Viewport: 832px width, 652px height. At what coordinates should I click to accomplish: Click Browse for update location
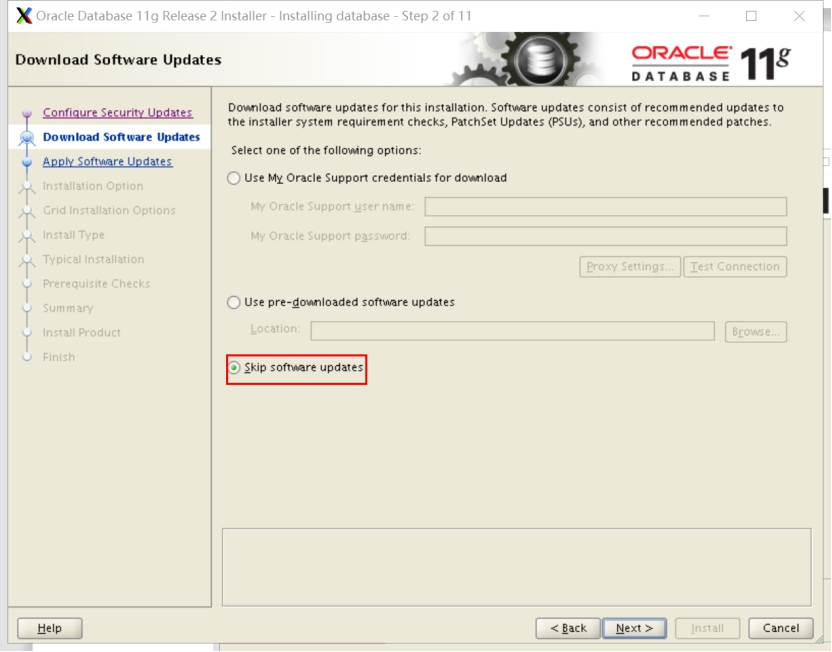(x=756, y=332)
